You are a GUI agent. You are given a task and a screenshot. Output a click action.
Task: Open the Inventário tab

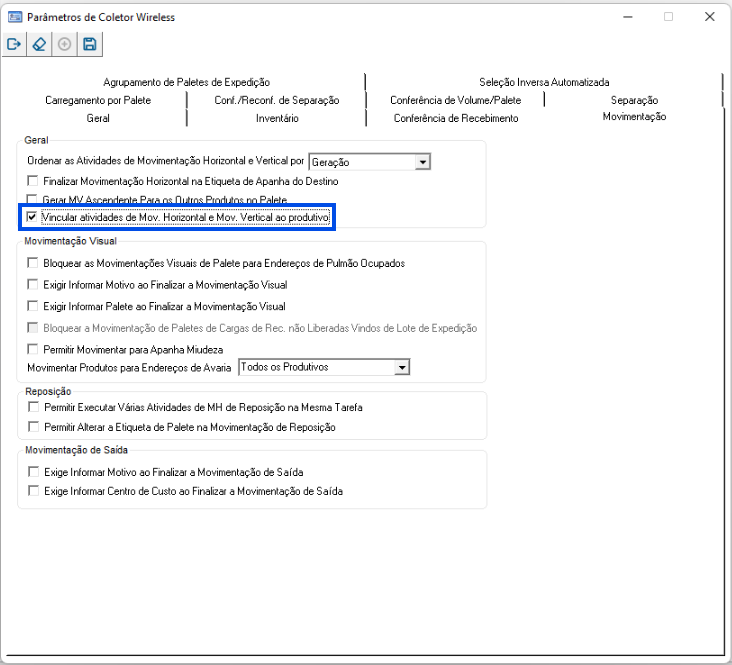tap(277, 118)
